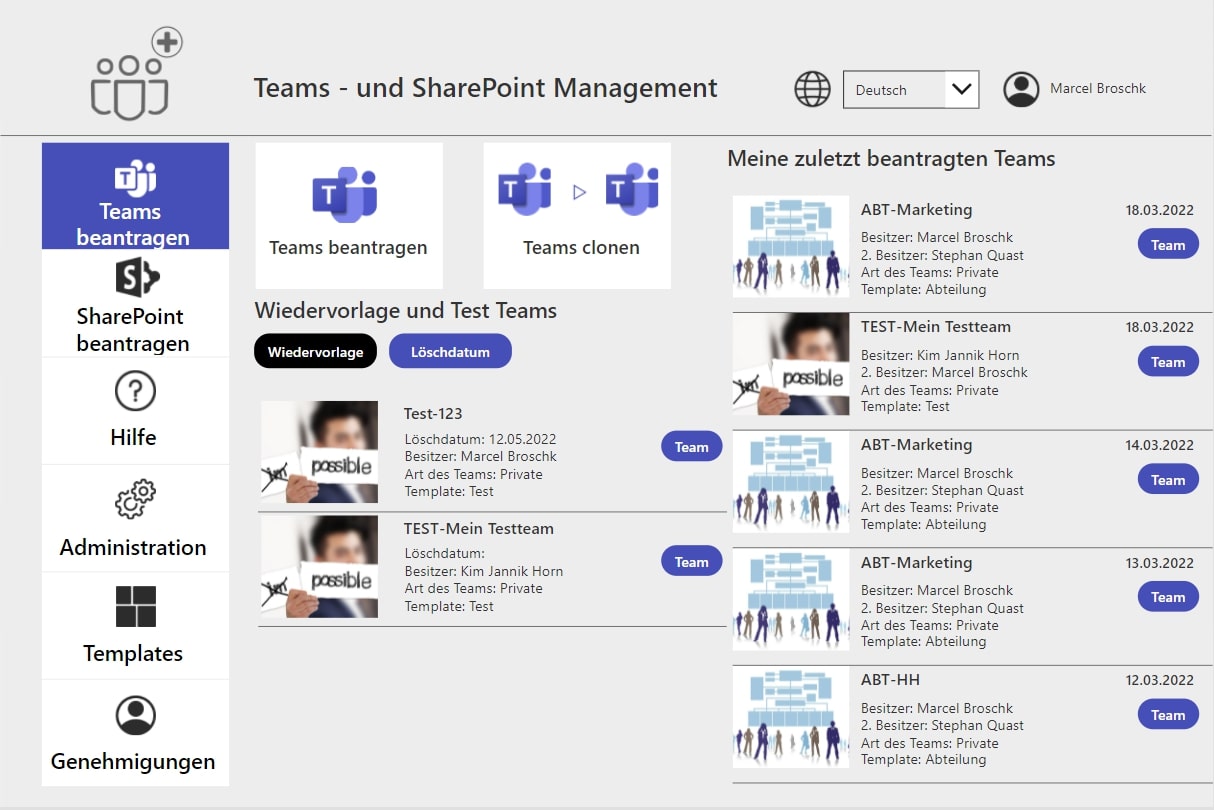The width and height of the screenshot is (1214, 810).
Task: Click the Teams clonen tile
Action: tap(577, 215)
